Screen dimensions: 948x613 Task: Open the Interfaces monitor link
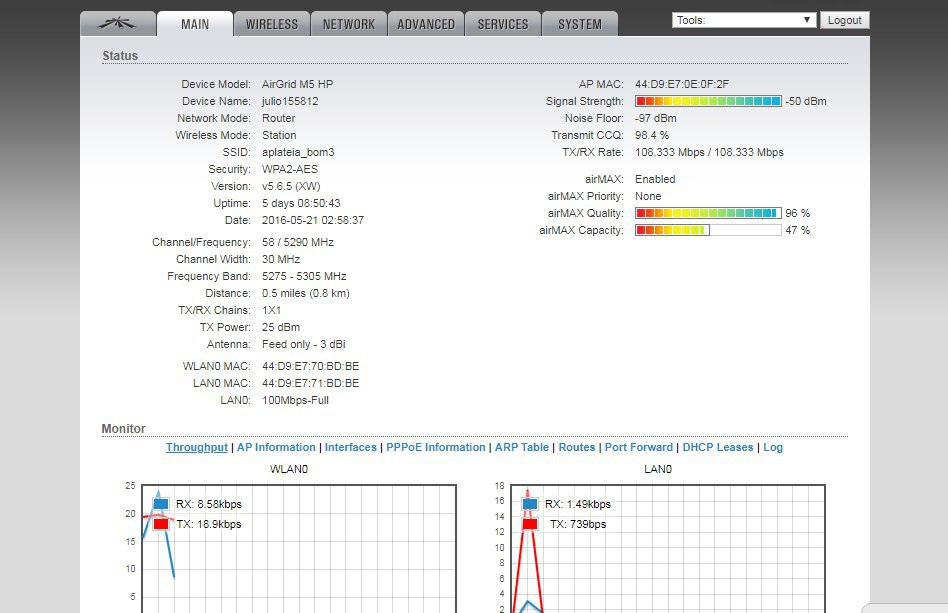(x=351, y=447)
